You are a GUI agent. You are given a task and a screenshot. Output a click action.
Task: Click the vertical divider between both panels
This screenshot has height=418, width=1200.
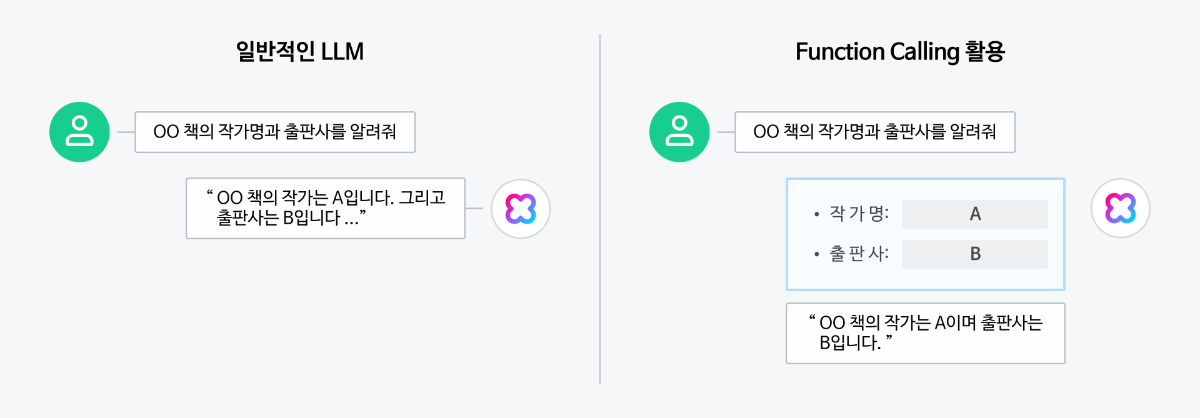[x=600, y=209]
